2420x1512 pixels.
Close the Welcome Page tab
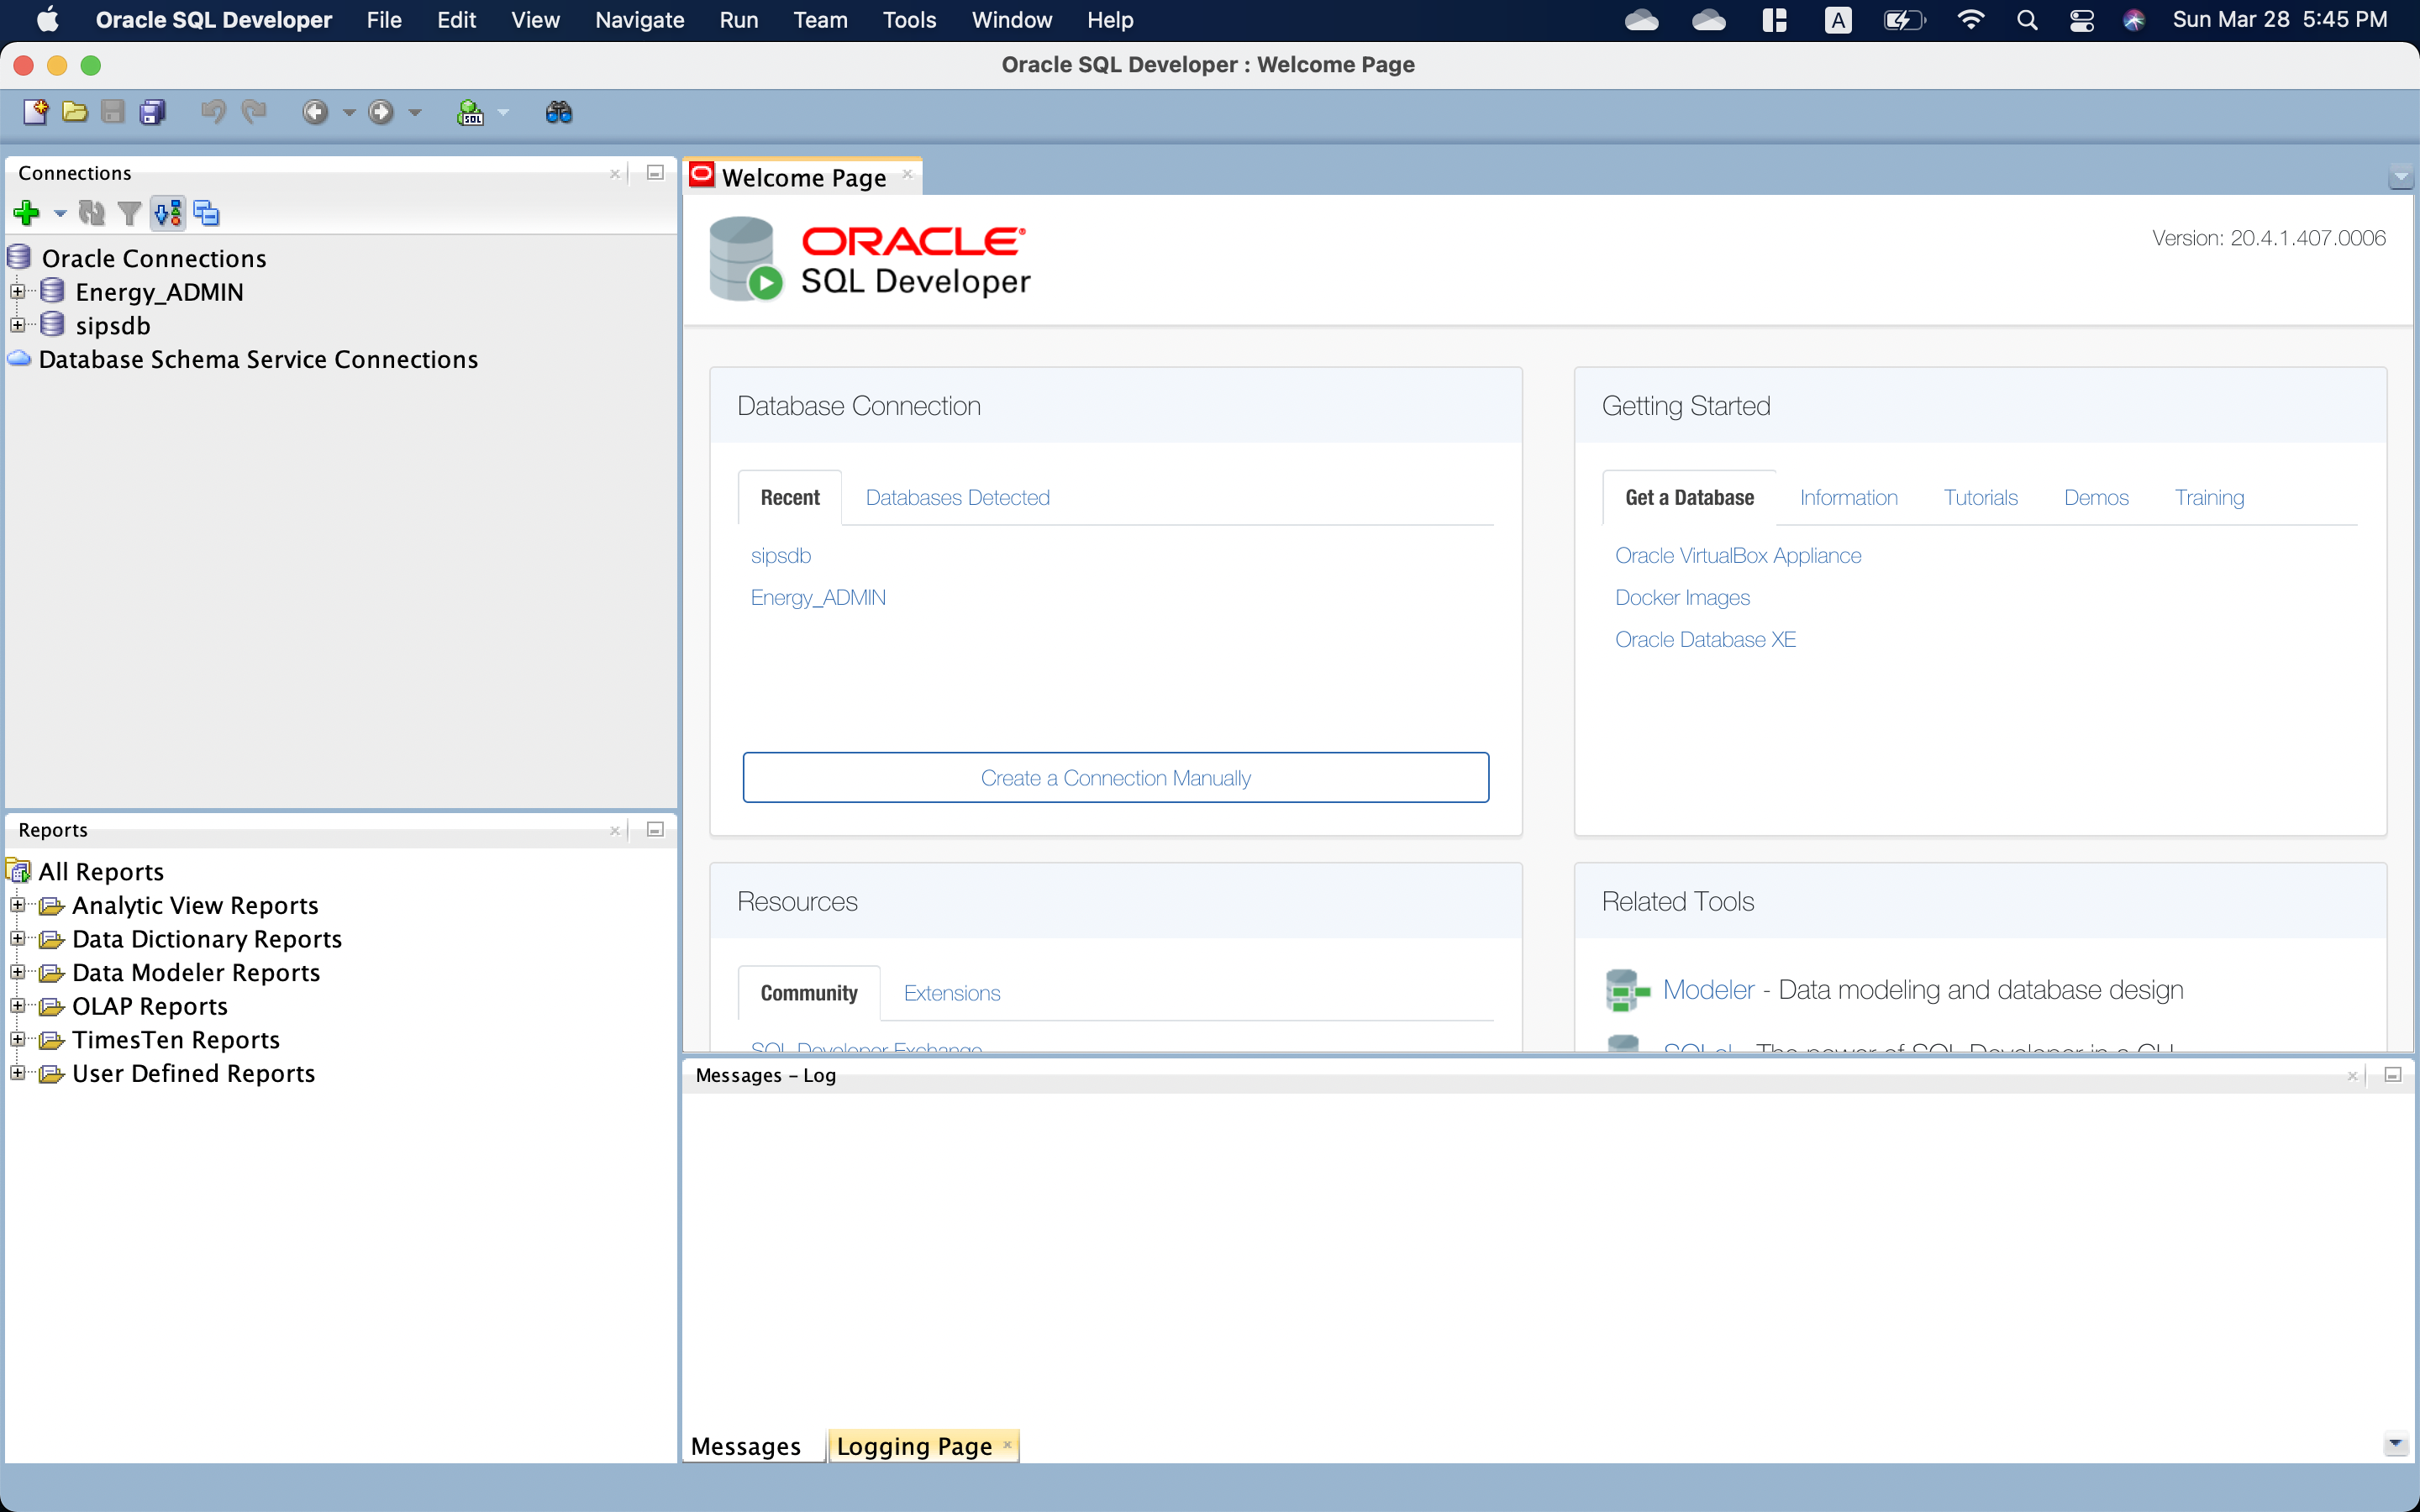point(907,174)
